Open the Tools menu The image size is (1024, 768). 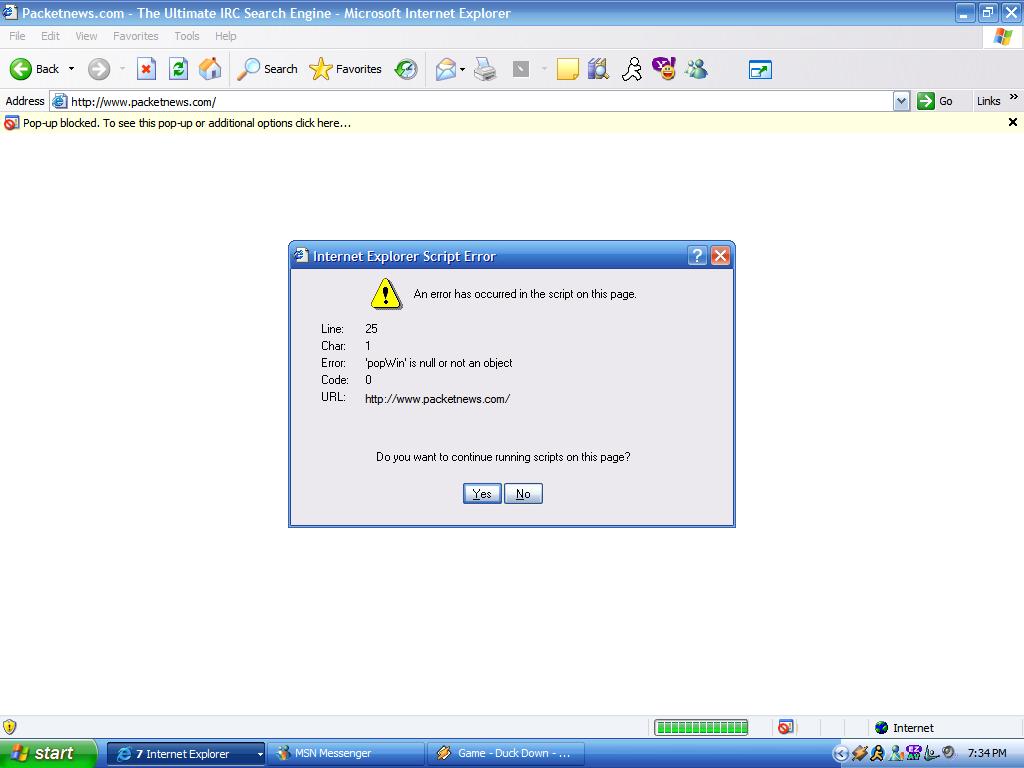186,36
